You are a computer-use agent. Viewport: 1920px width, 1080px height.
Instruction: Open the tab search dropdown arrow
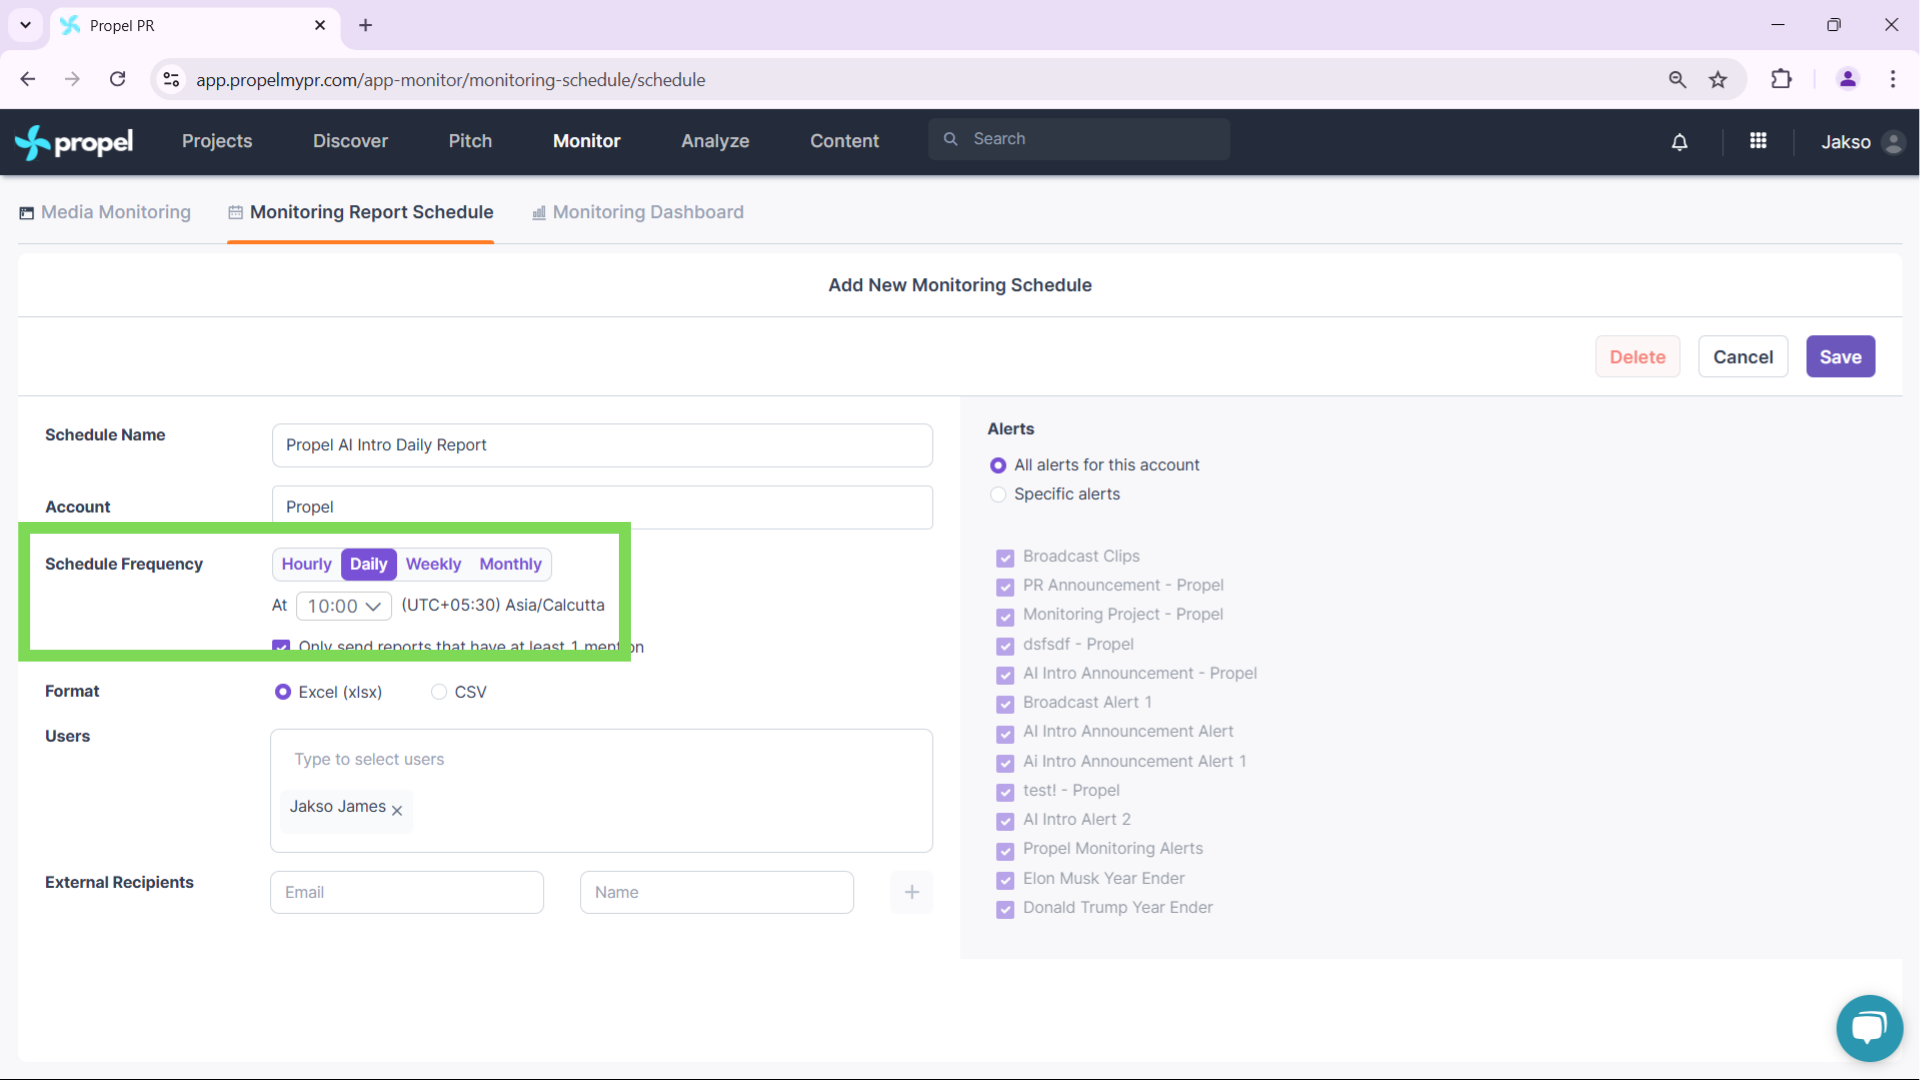click(x=25, y=25)
